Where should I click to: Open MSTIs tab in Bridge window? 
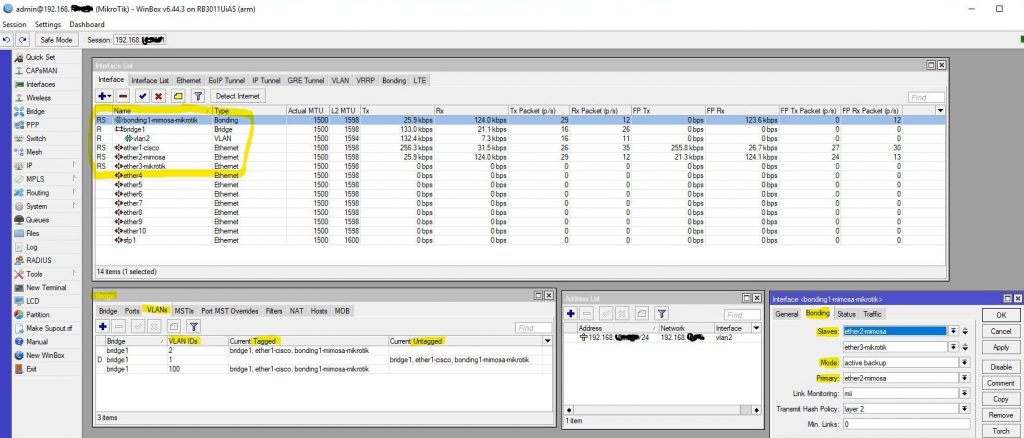point(184,311)
